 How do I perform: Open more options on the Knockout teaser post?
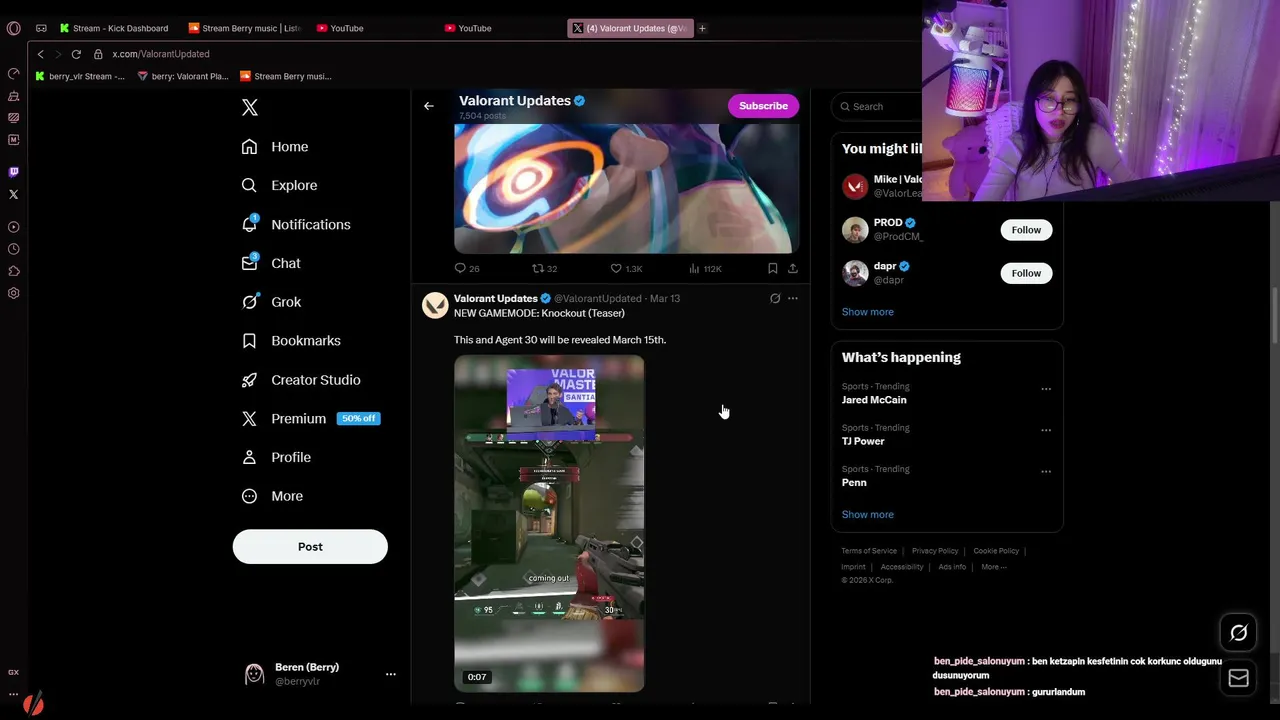[x=793, y=298]
